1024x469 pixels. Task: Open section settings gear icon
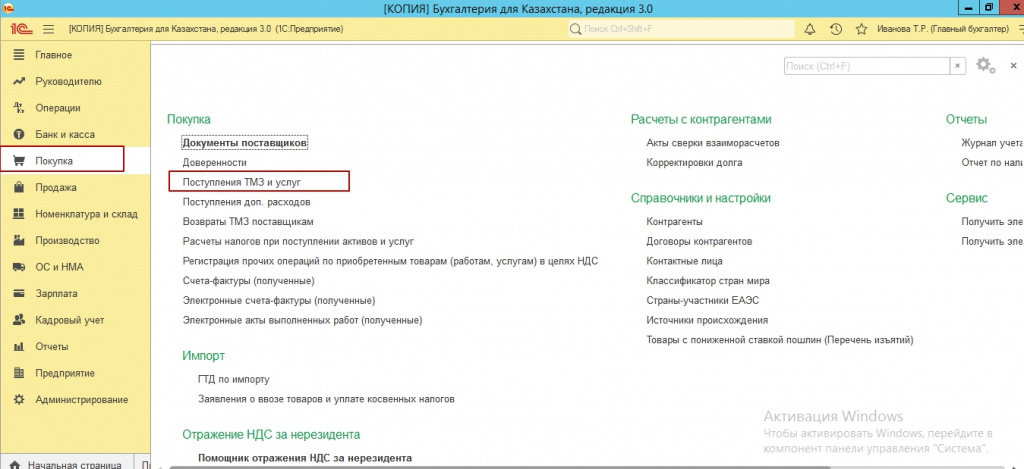click(x=985, y=65)
